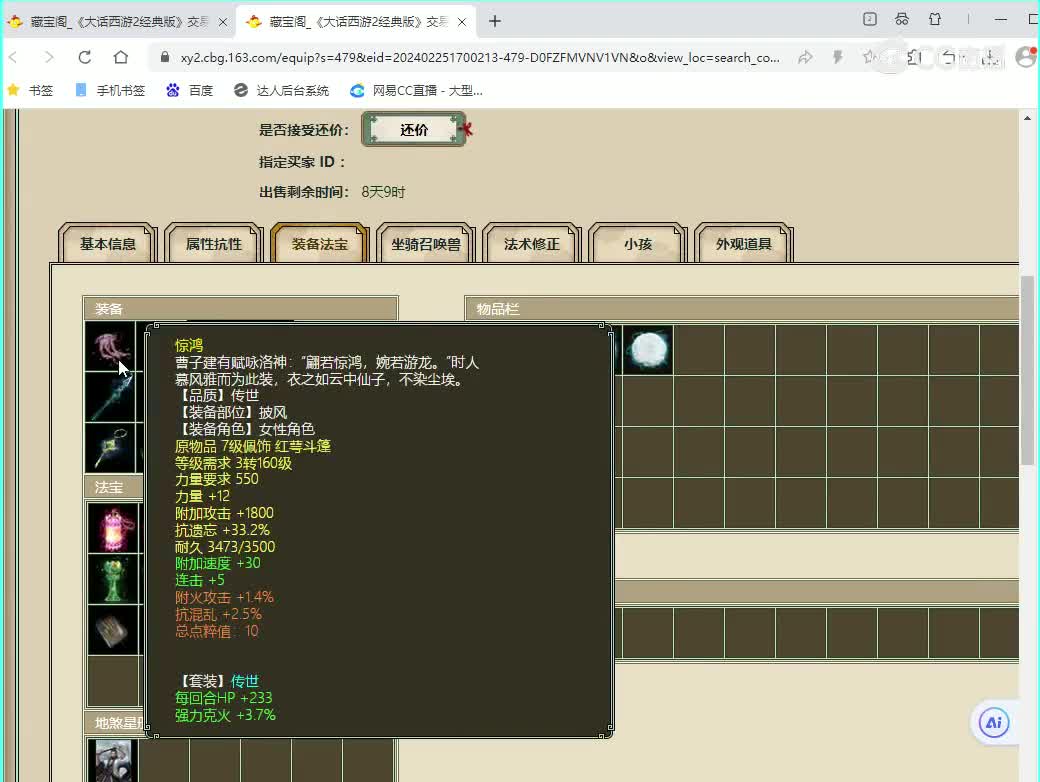The width and height of the screenshot is (1040, 782).
Task: Open the browser home page
Action: coord(121,58)
